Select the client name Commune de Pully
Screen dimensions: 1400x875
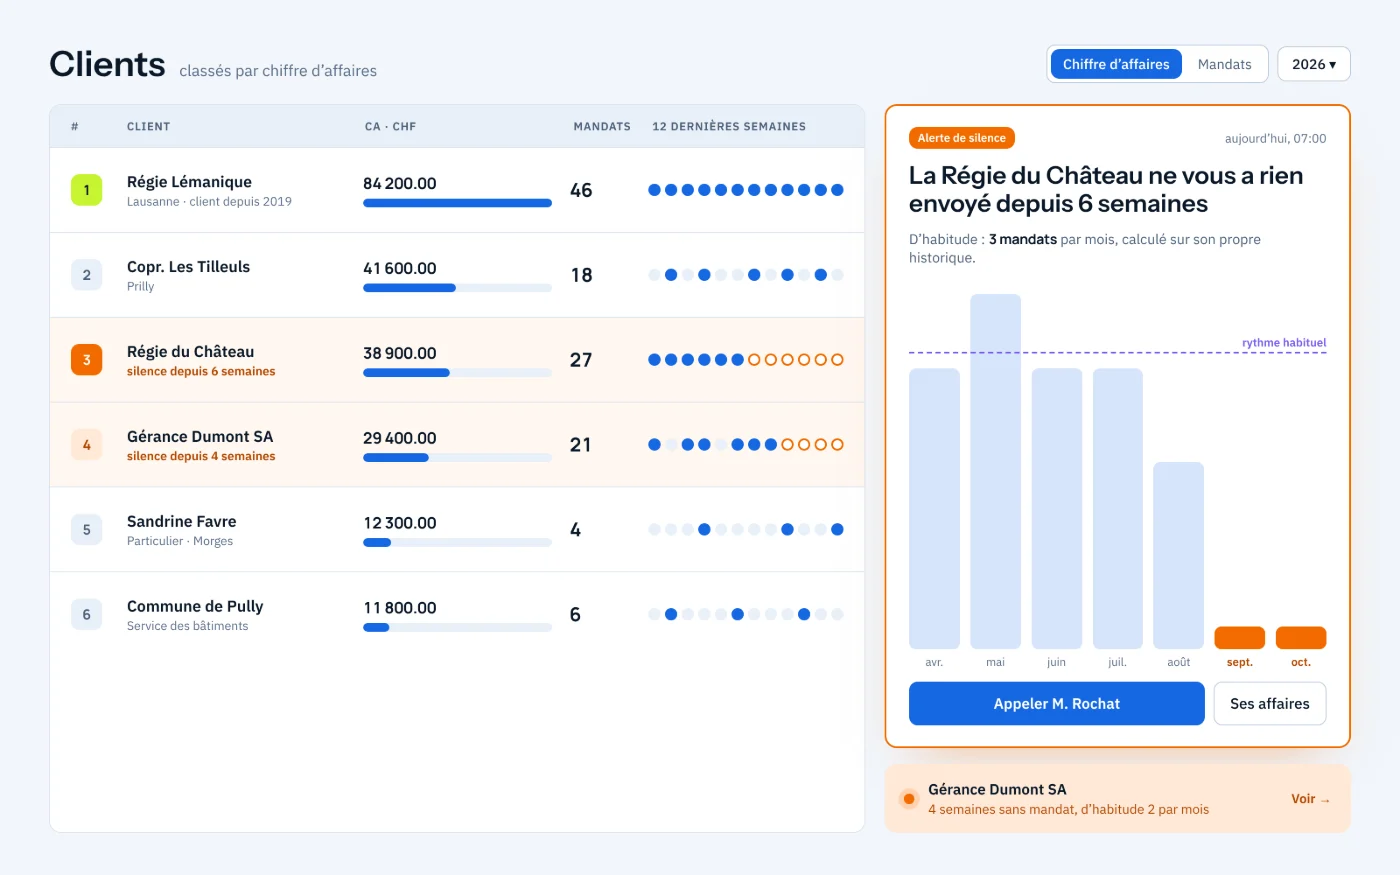point(195,607)
